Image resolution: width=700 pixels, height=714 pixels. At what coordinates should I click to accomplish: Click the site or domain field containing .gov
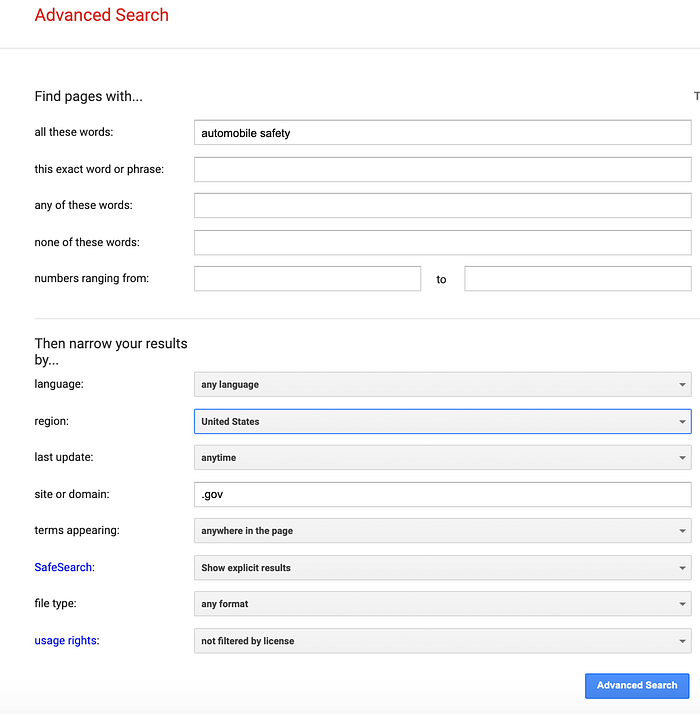click(442, 495)
